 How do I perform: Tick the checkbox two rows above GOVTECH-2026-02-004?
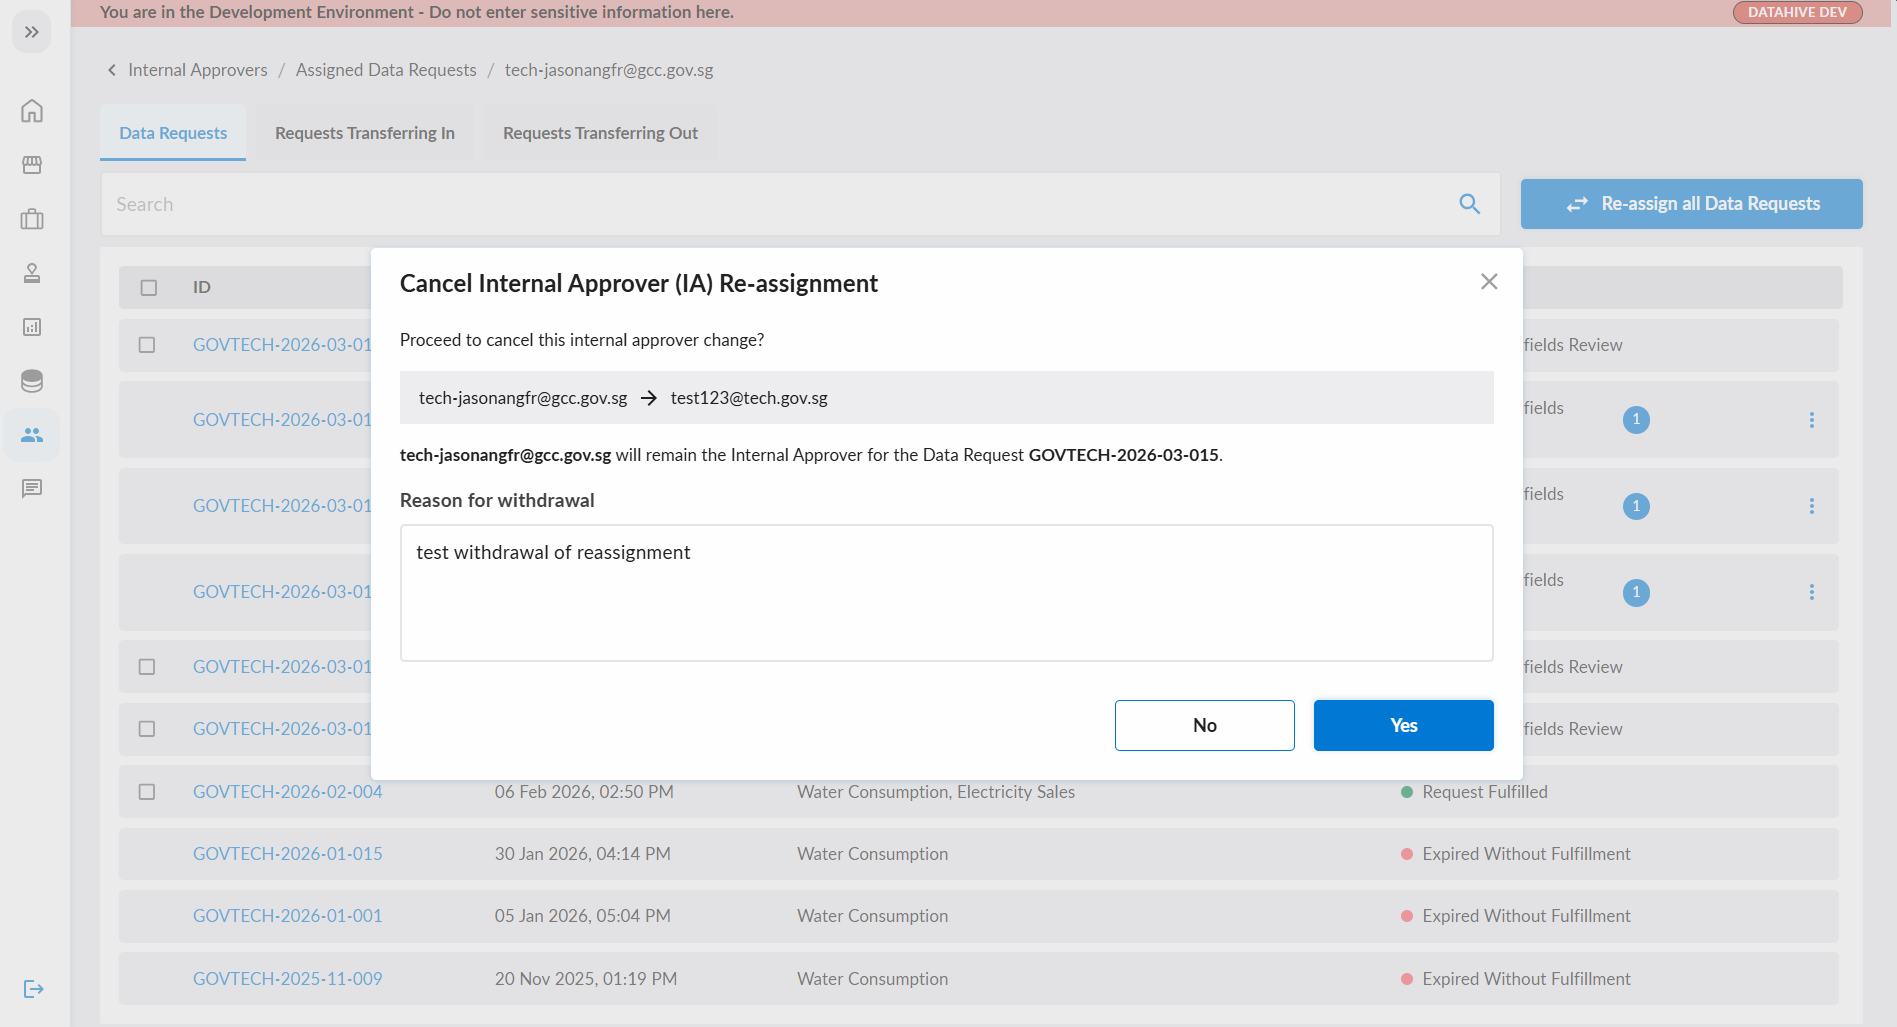click(147, 667)
